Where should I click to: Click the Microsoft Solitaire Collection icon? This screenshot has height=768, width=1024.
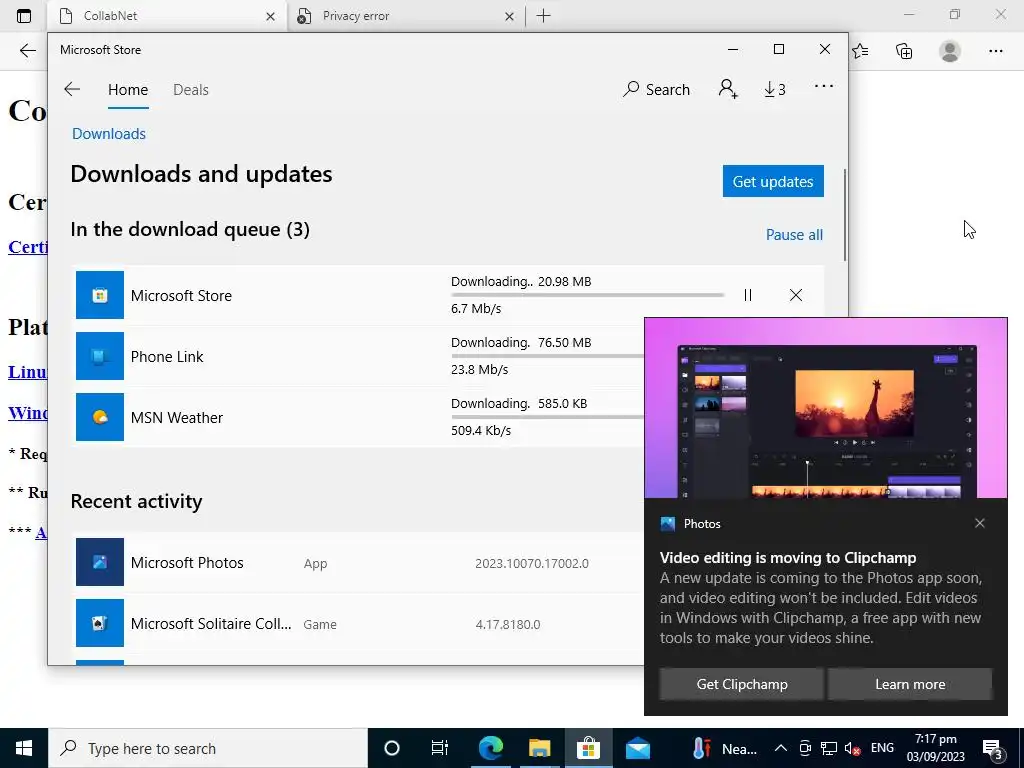(100, 623)
